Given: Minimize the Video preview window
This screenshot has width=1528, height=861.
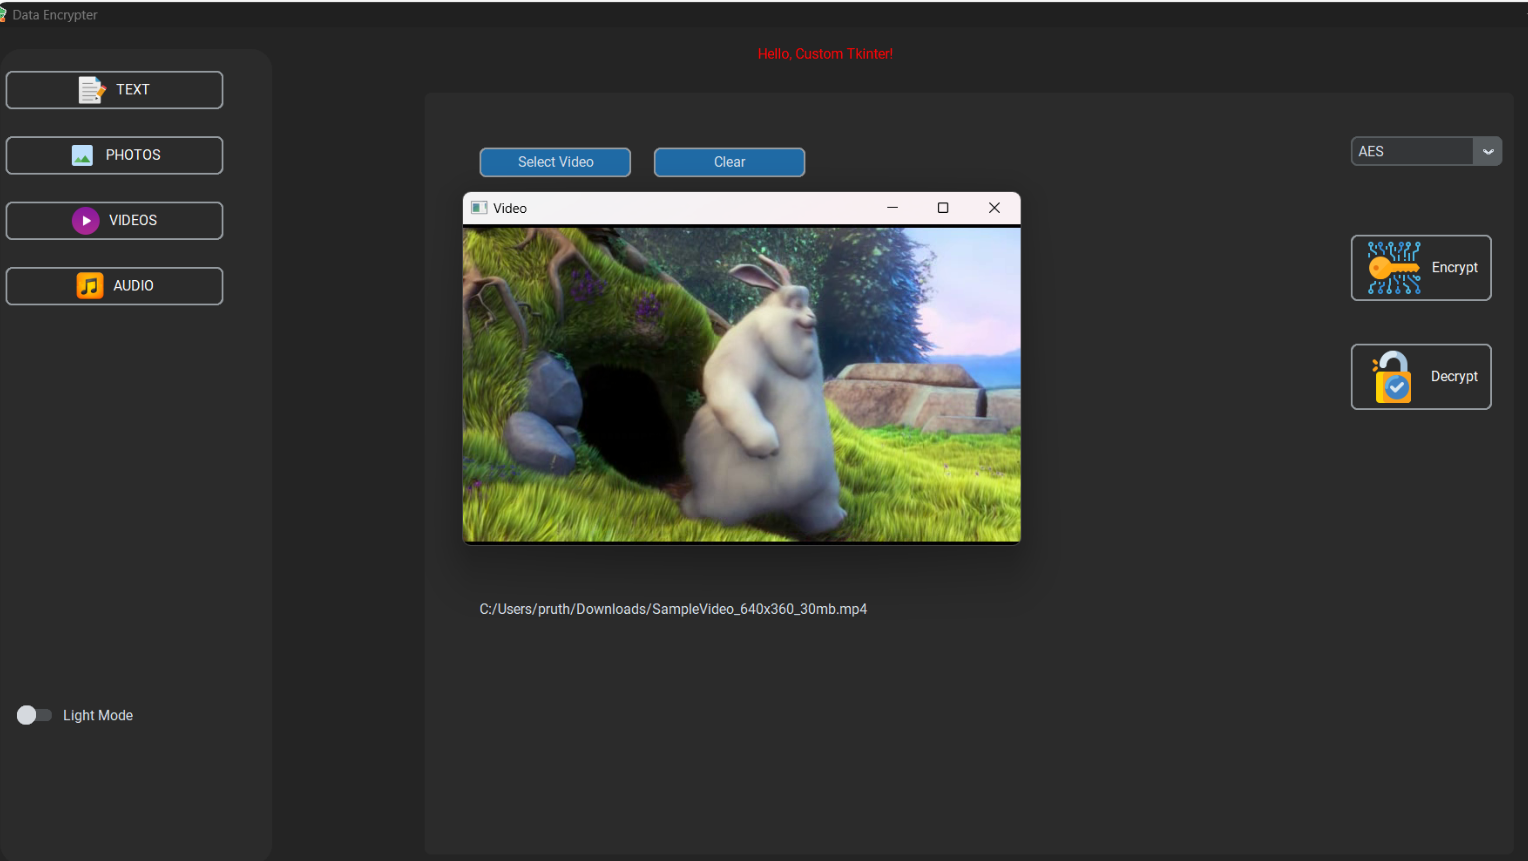Looking at the screenshot, I should (892, 208).
